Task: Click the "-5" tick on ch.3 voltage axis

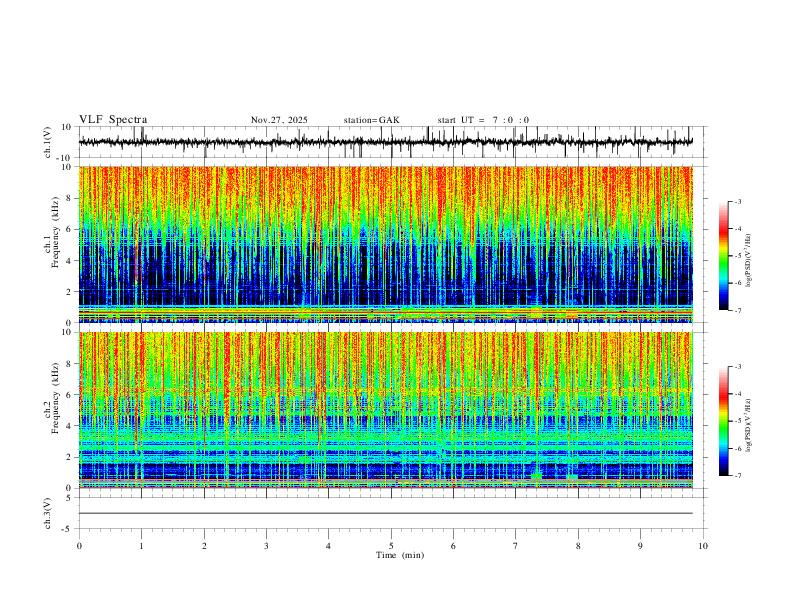Action: 68,529
